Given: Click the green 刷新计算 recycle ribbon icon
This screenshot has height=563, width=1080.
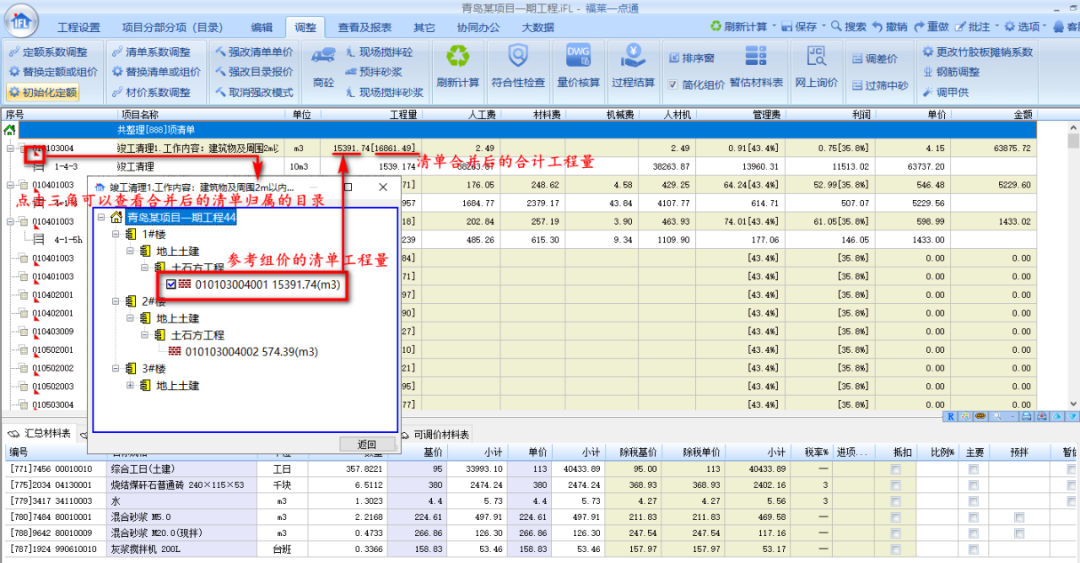Looking at the screenshot, I should click(457, 56).
